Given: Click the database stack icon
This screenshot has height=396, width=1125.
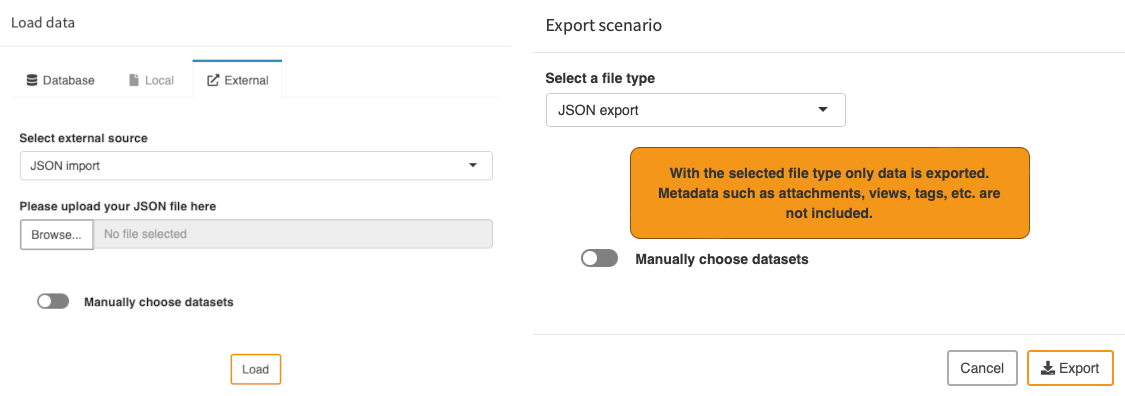Looking at the screenshot, I should point(32,80).
